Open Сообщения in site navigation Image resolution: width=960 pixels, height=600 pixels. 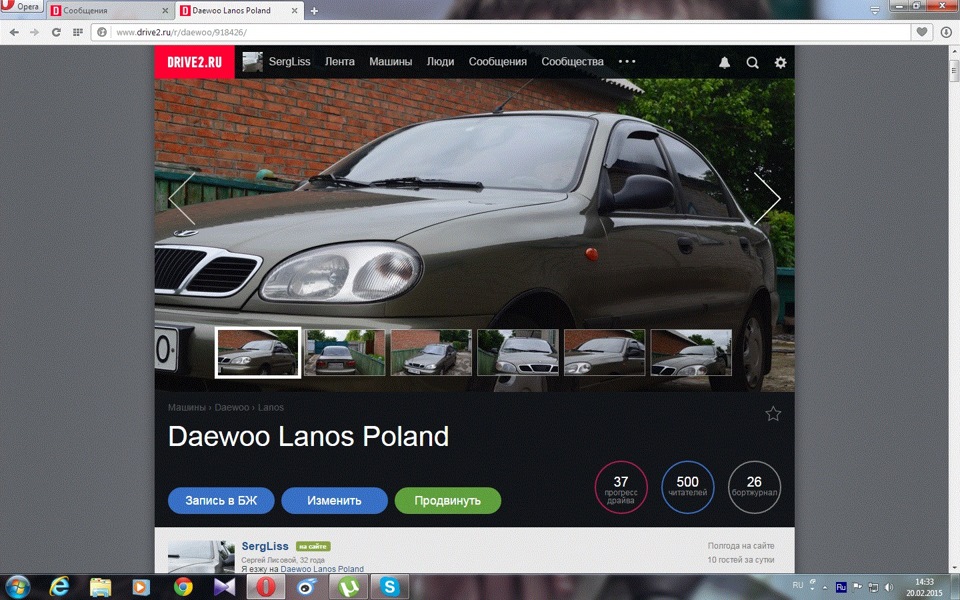(498, 62)
